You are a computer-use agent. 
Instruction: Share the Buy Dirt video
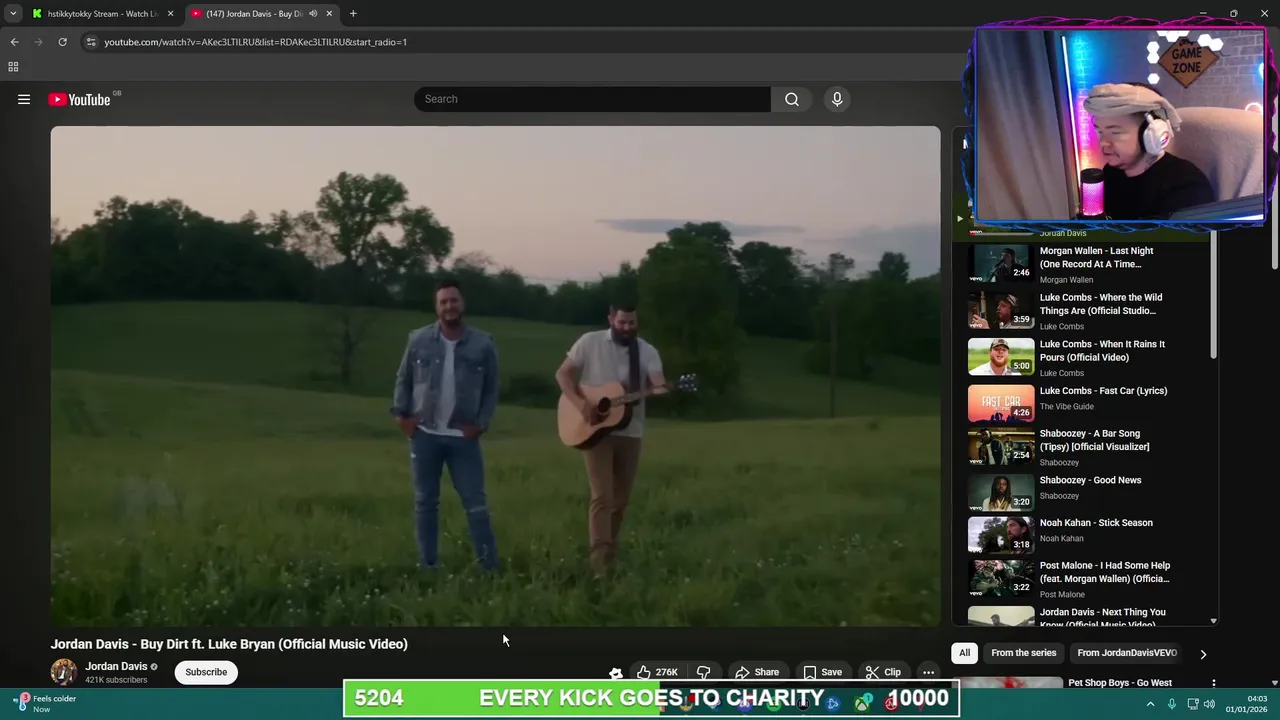756,672
